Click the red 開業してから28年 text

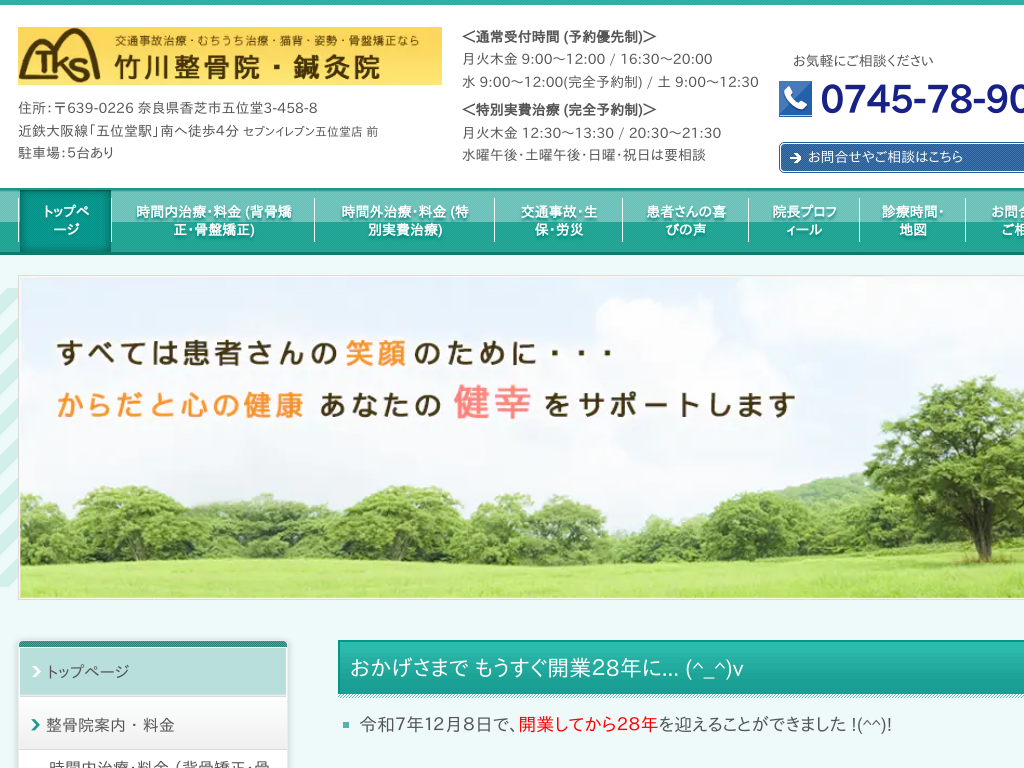pos(588,724)
